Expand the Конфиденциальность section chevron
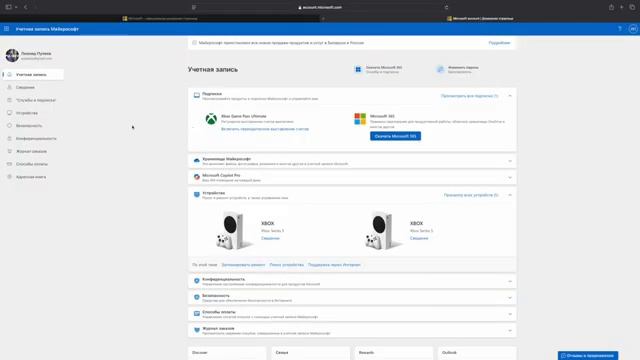The height and width of the screenshot is (360, 640). pyautogui.click(x=510, y=281)
